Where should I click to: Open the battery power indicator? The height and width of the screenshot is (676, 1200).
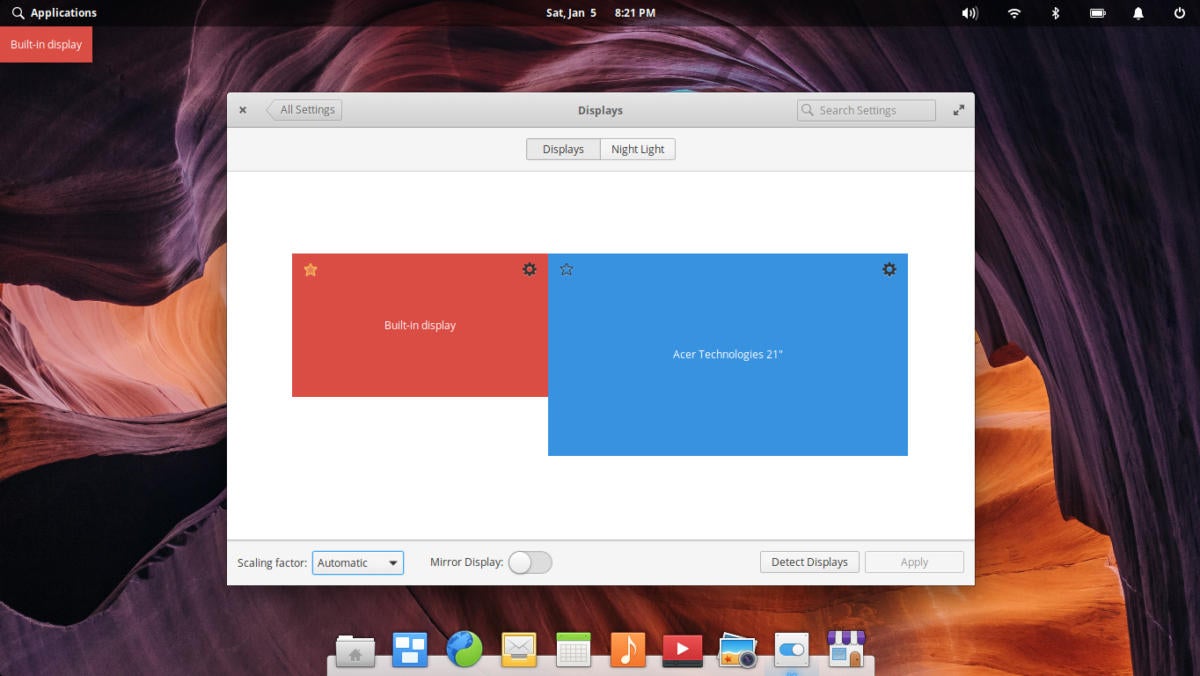pyautogui.click(x=1097, y=13)
